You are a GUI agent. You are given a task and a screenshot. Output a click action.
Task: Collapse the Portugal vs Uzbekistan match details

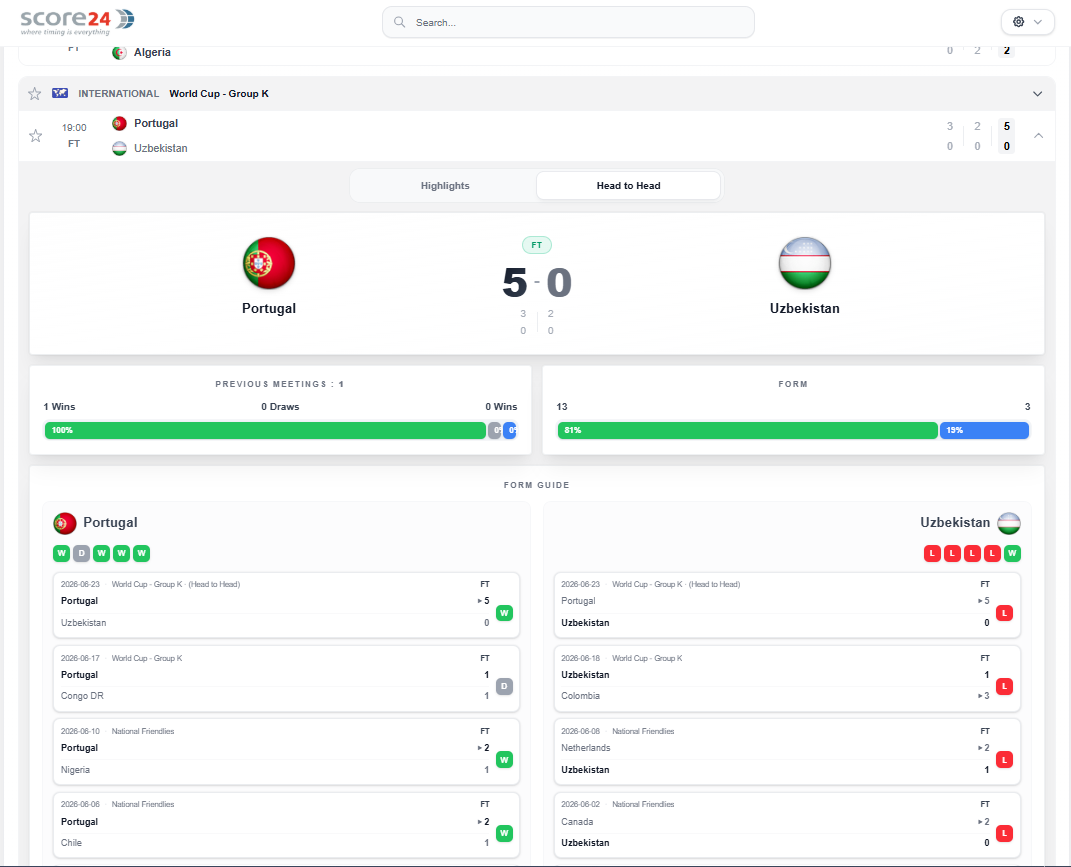(x=1038, y=135)
